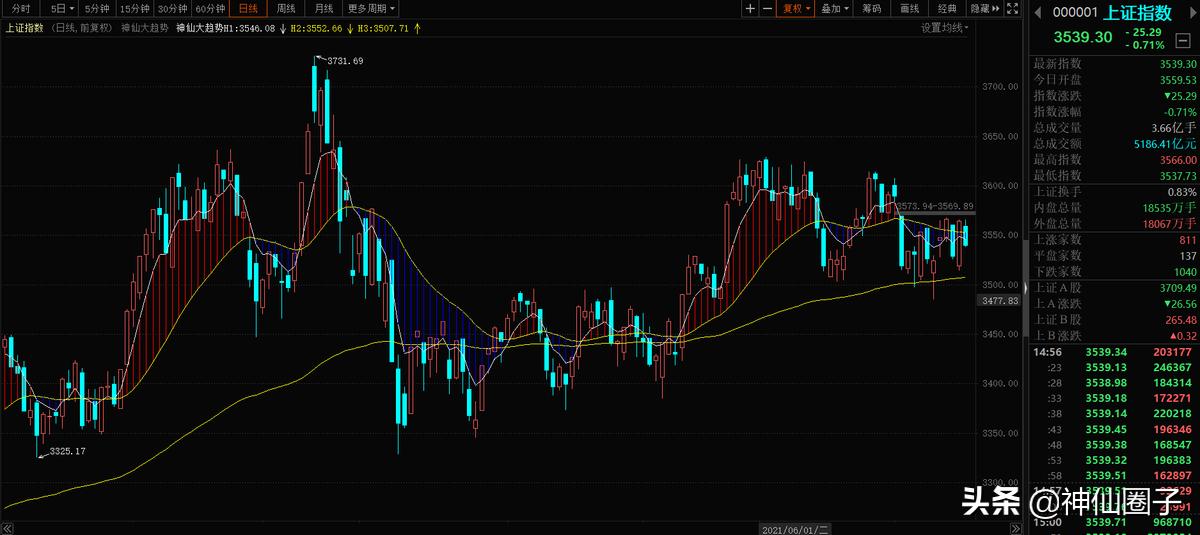Screen dimensions: 1200x535
Task: Click the H3:3507.71 indicator value
Action: (384, 28)
